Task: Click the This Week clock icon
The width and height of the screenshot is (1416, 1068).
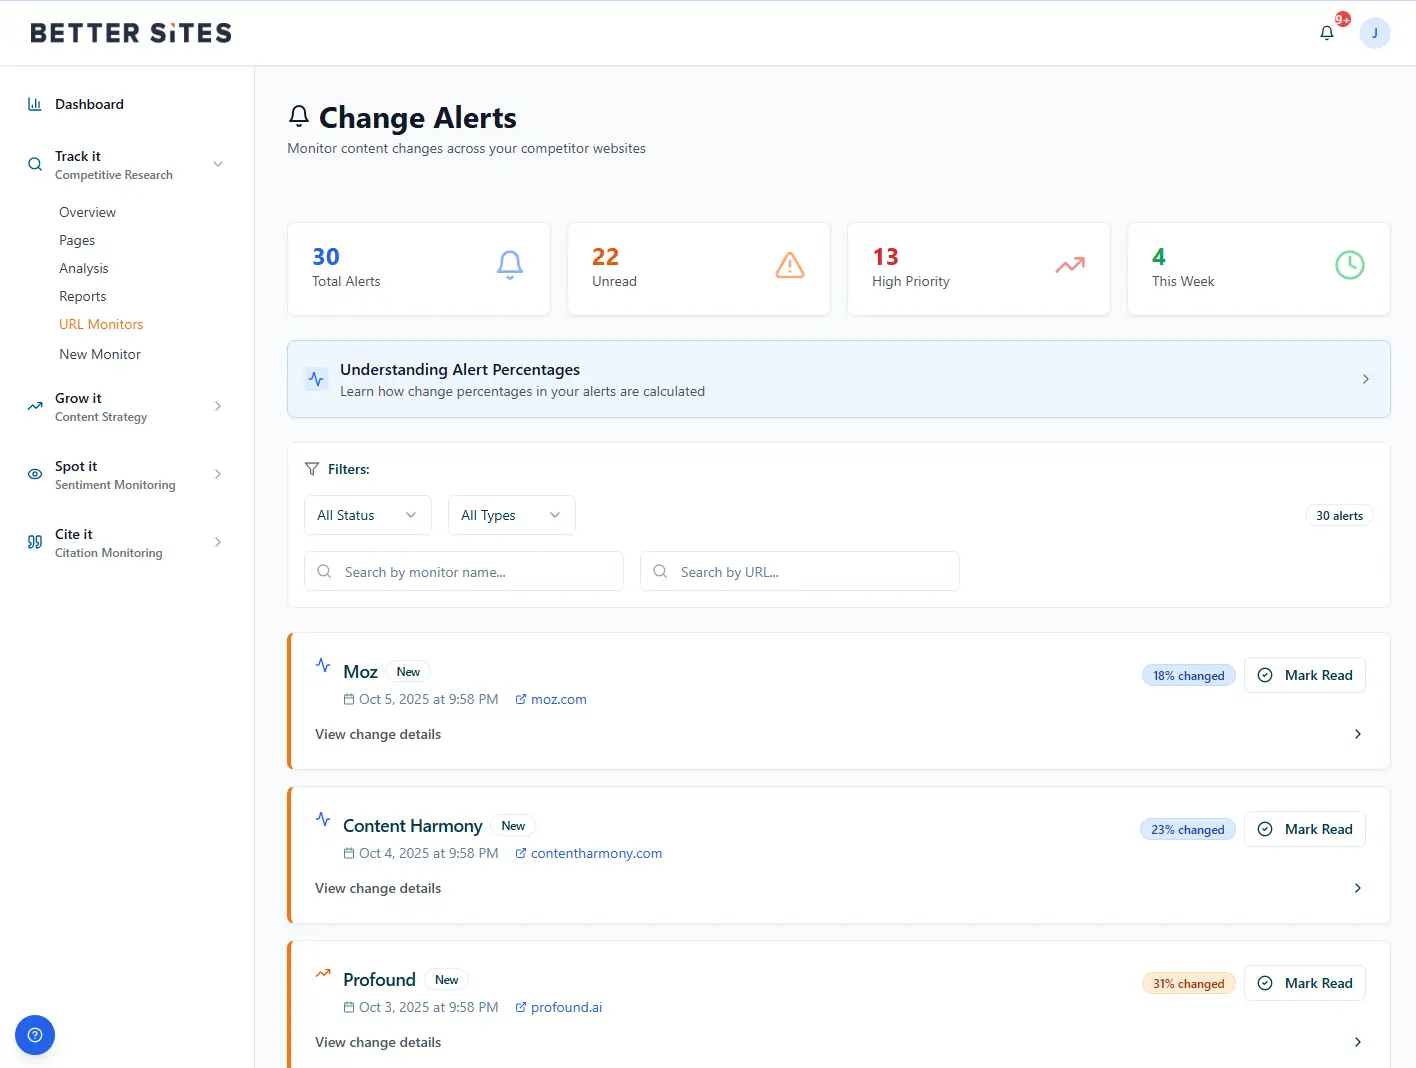Action: tap(1350, 265)
